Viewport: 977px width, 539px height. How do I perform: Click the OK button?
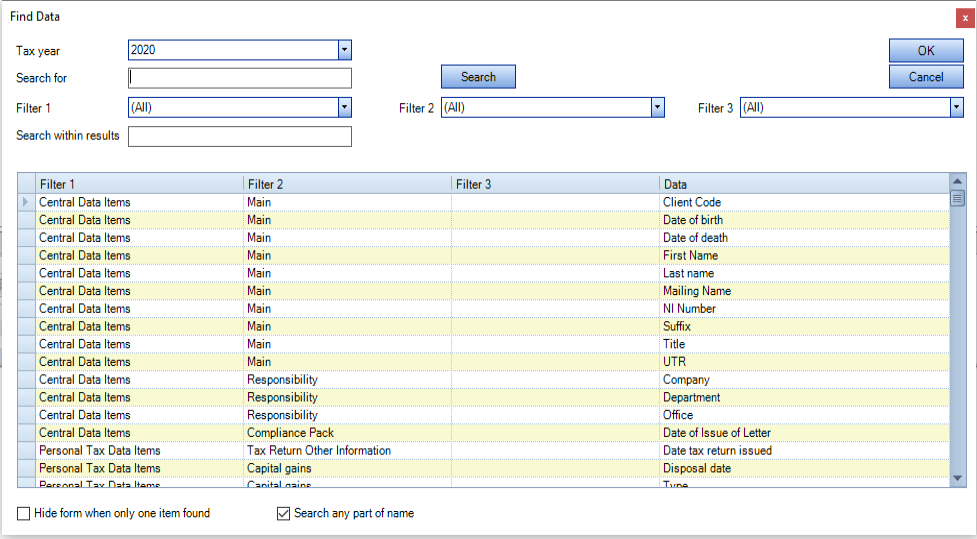click(926, 50)
